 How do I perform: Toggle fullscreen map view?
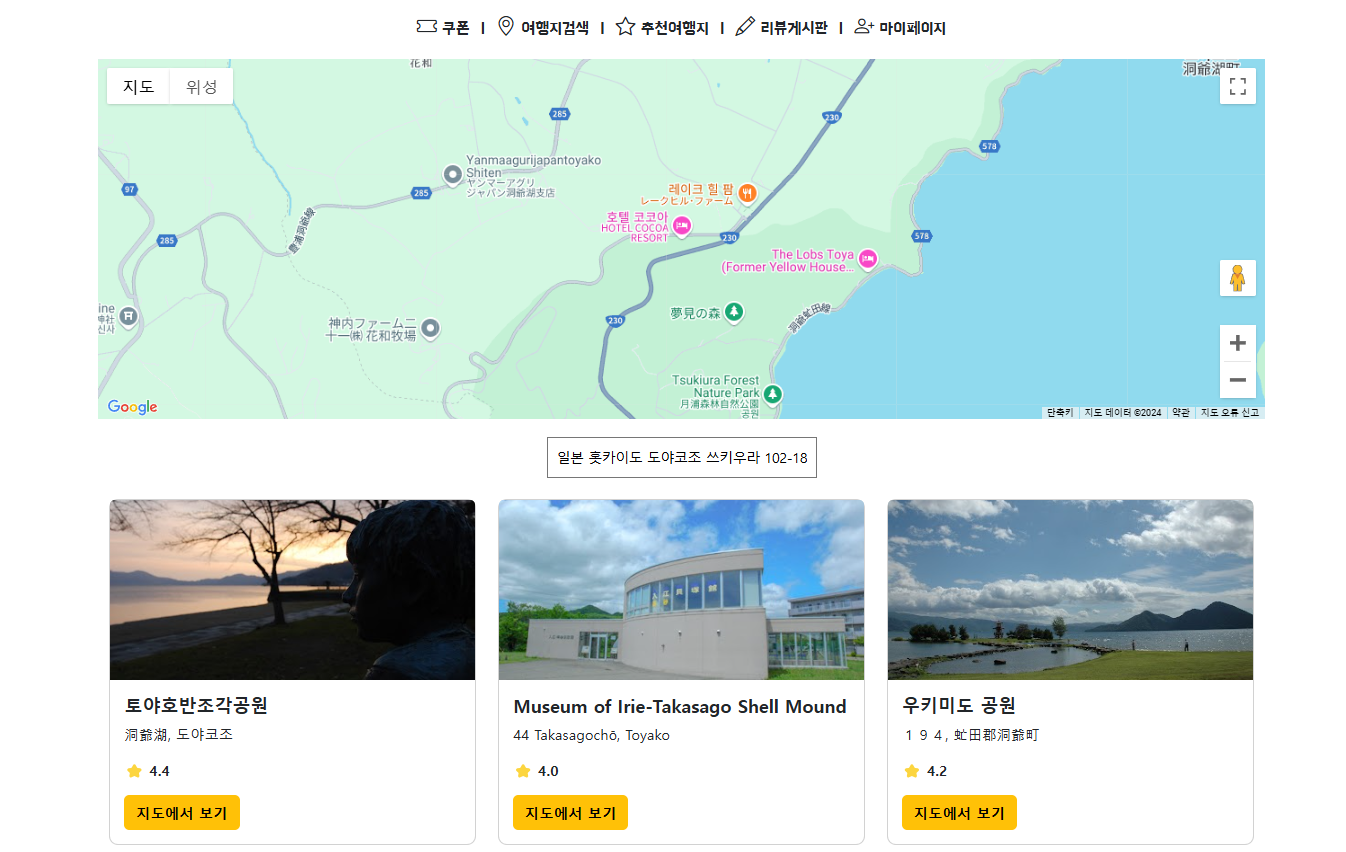(x=1238, y=87)
